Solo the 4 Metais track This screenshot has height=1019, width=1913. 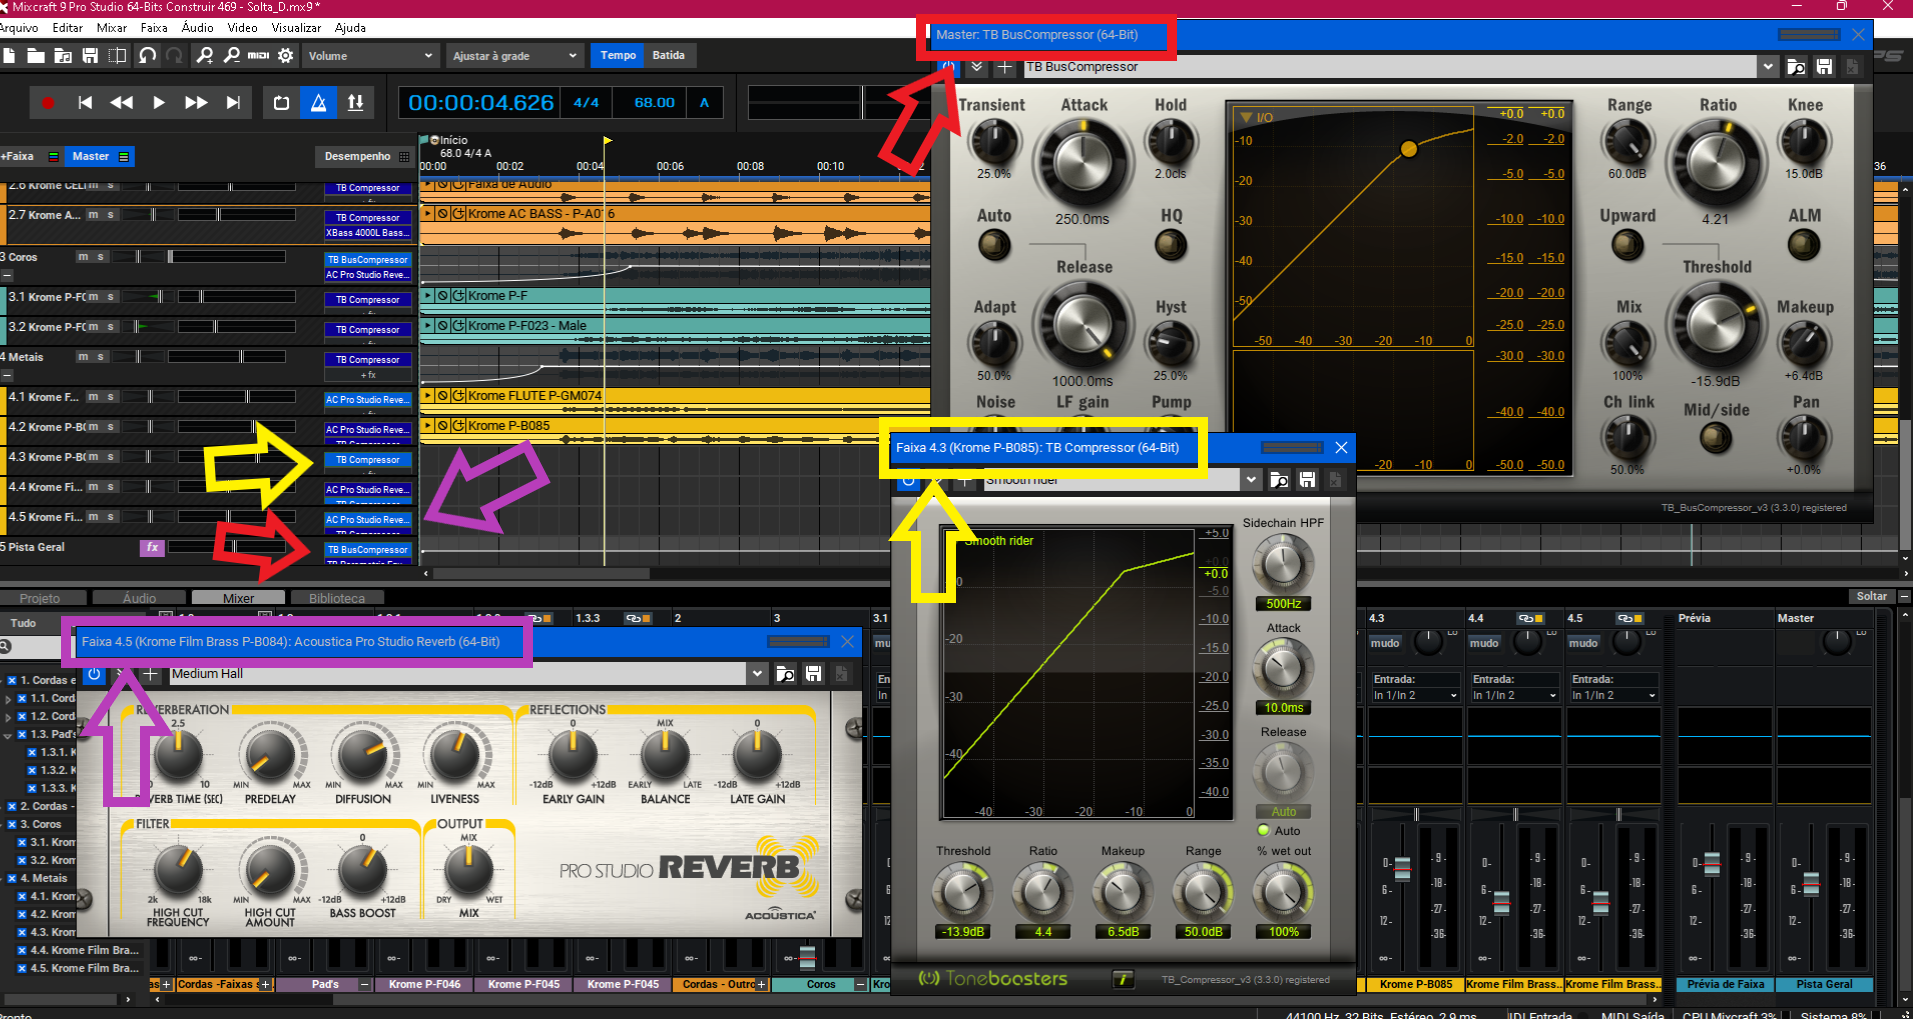(100, 357)
